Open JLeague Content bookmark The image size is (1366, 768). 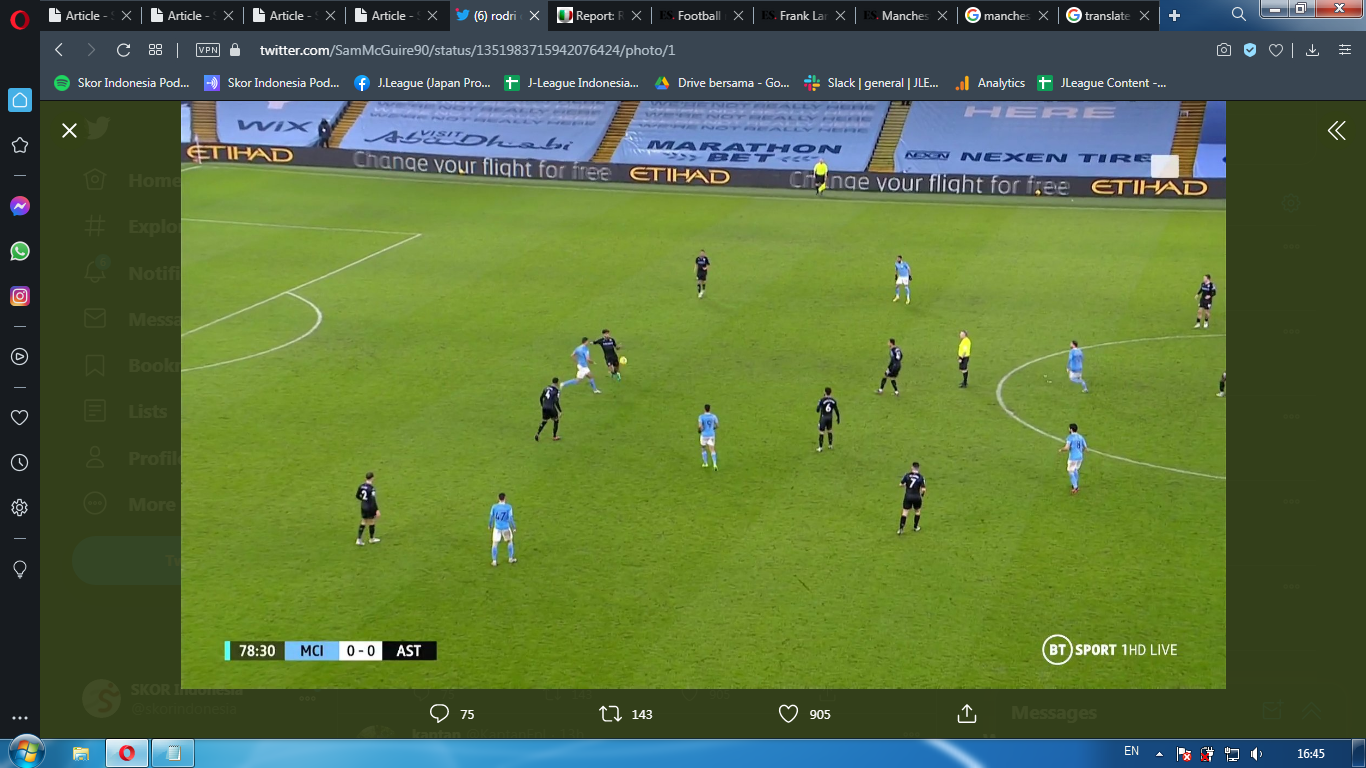1103,83
